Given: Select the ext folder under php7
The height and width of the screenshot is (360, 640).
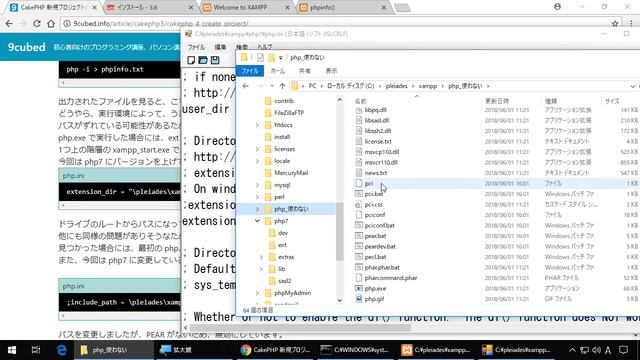Looking at the screenshot, I should tap(282, 245).
